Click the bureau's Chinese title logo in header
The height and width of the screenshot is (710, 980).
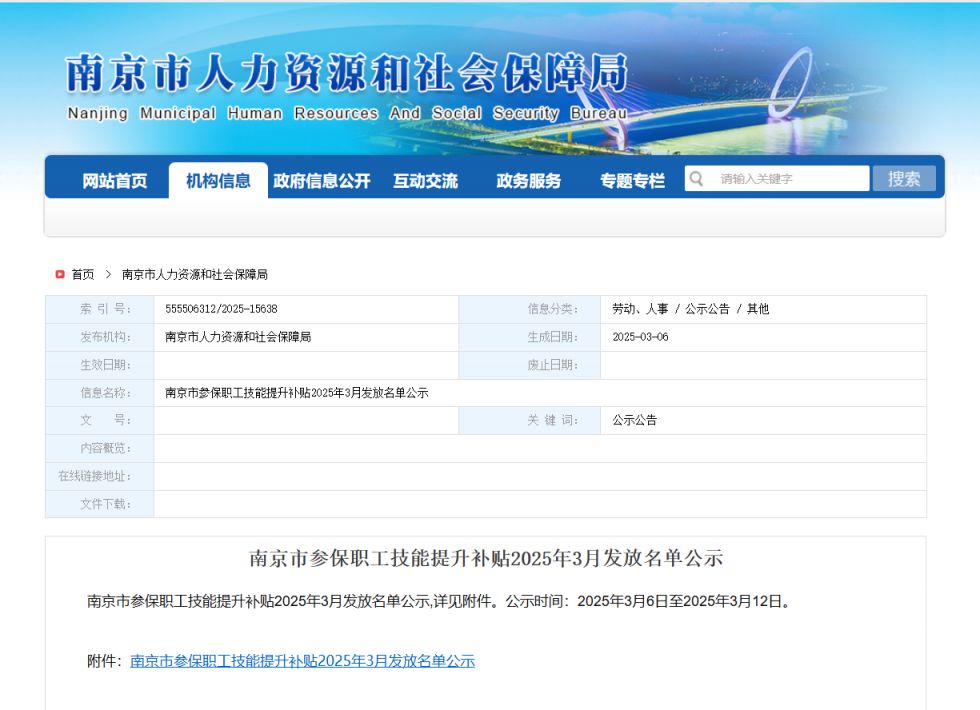click(x=346, y=75)
